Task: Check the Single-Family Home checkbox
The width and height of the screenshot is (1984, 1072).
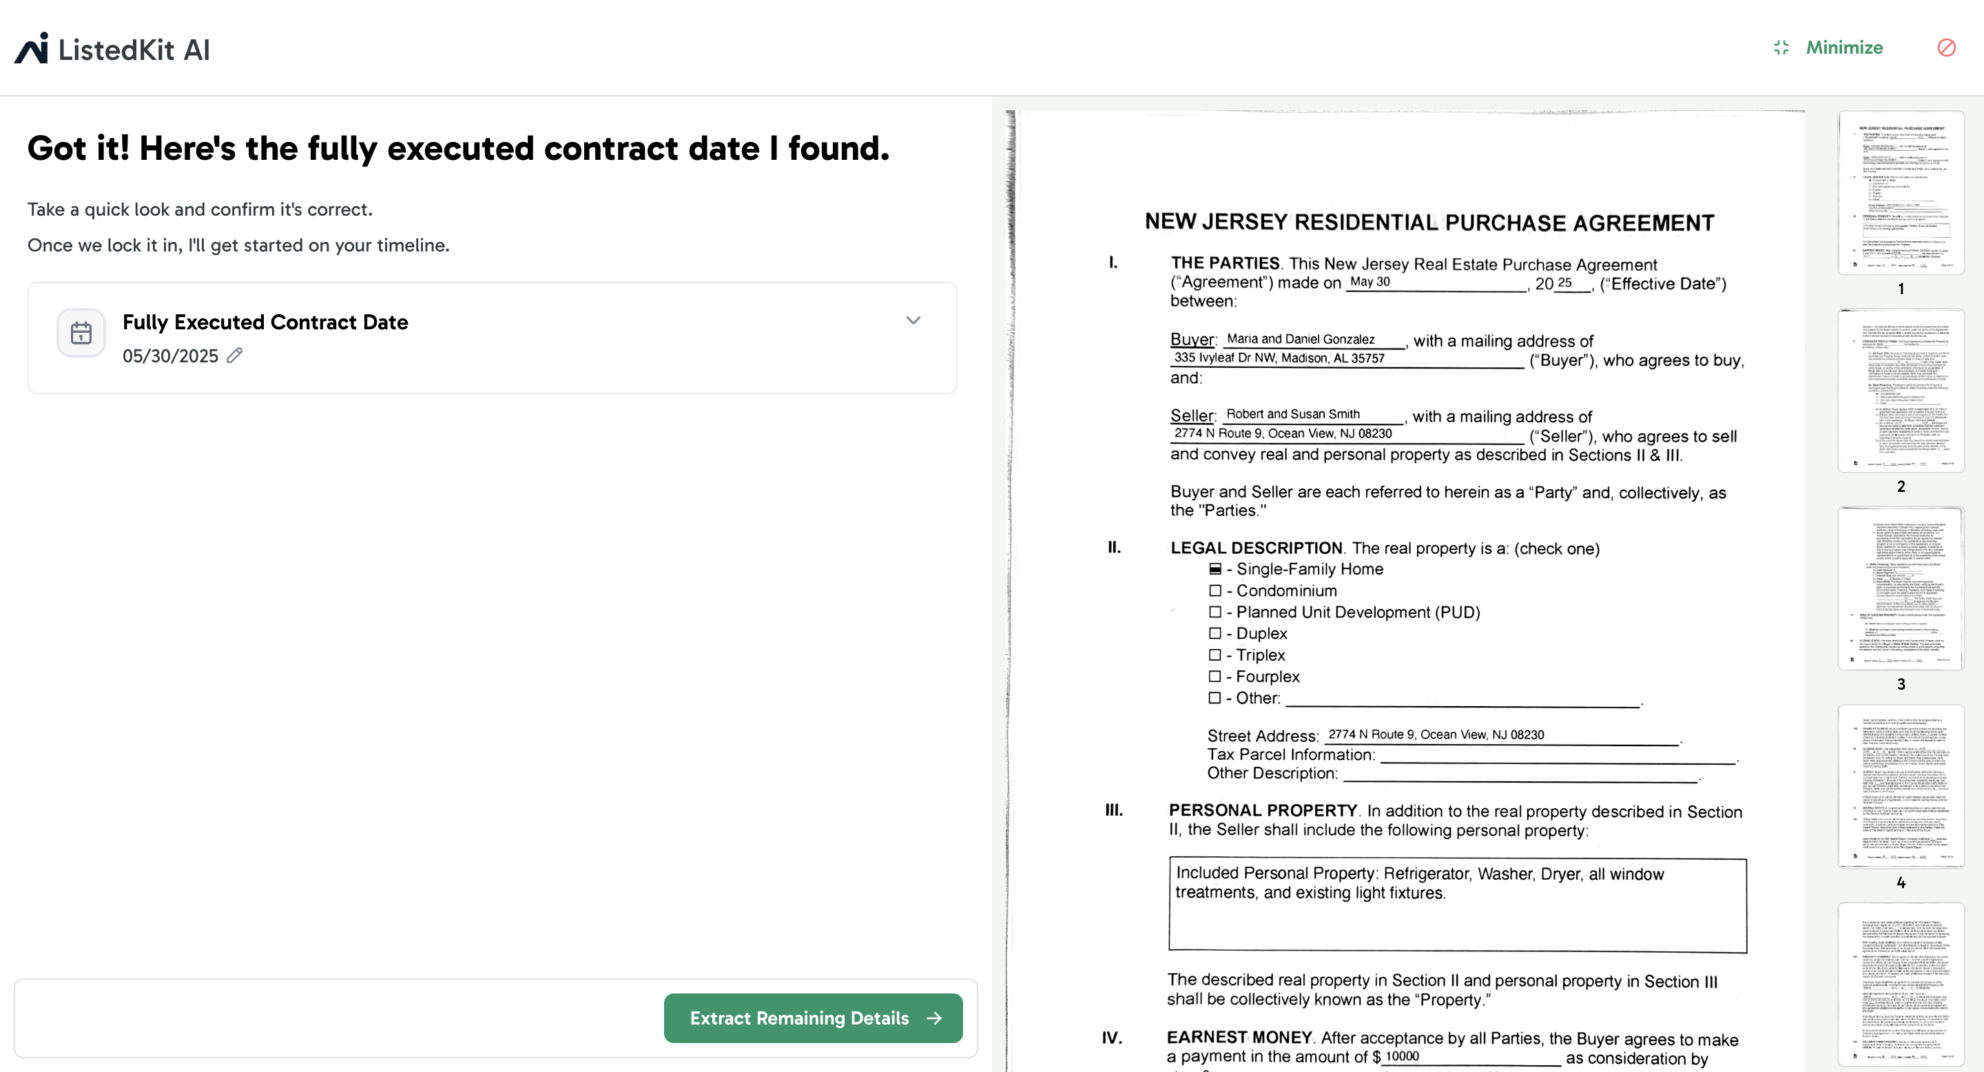Action: [1215, 569]
